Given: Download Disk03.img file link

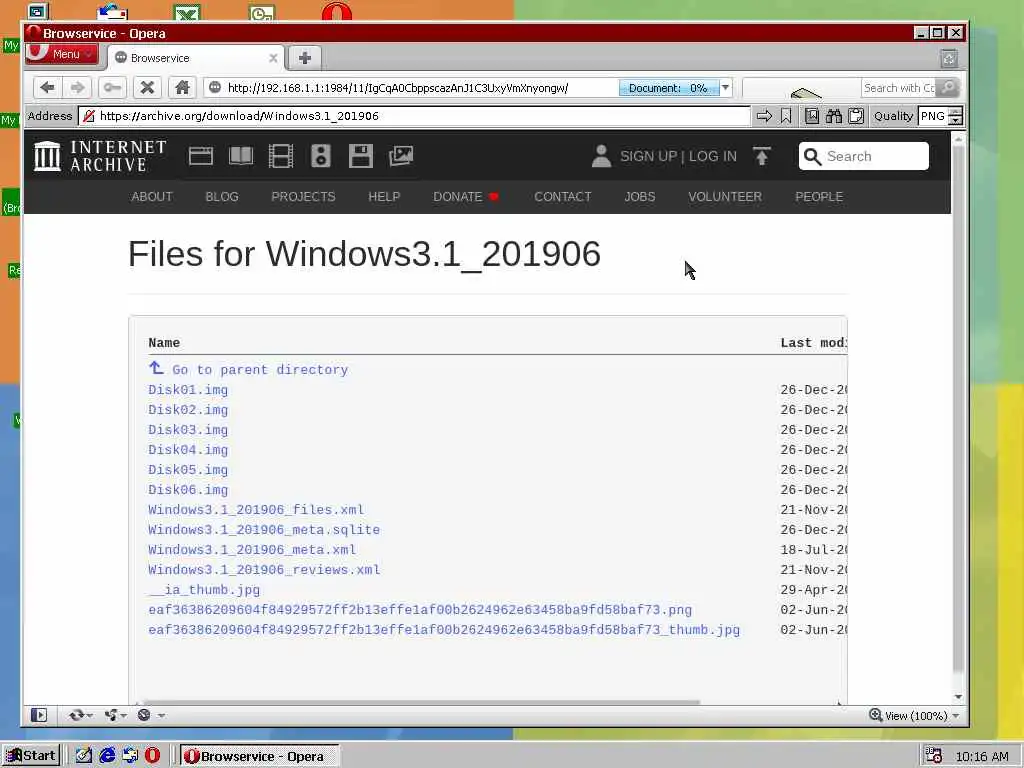Looking at the screenshot, I should [x=188, y=430].
